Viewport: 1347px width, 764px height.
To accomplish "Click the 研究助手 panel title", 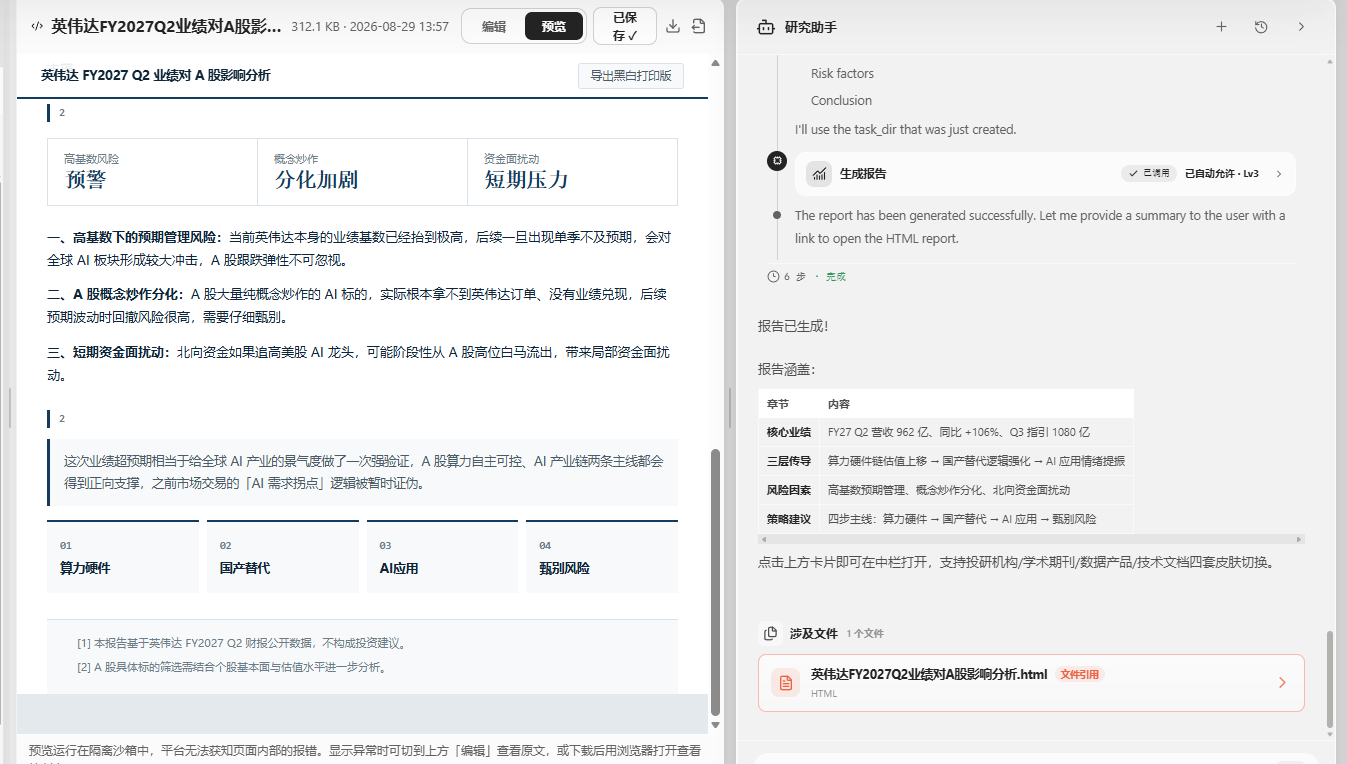I will coord(811,27).
